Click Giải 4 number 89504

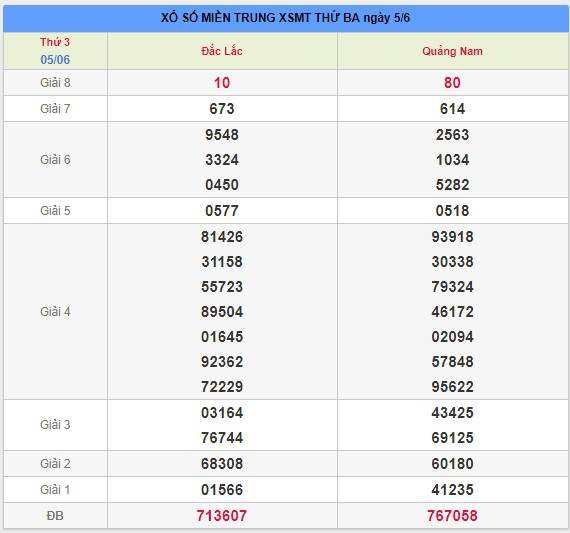[222, 312]
